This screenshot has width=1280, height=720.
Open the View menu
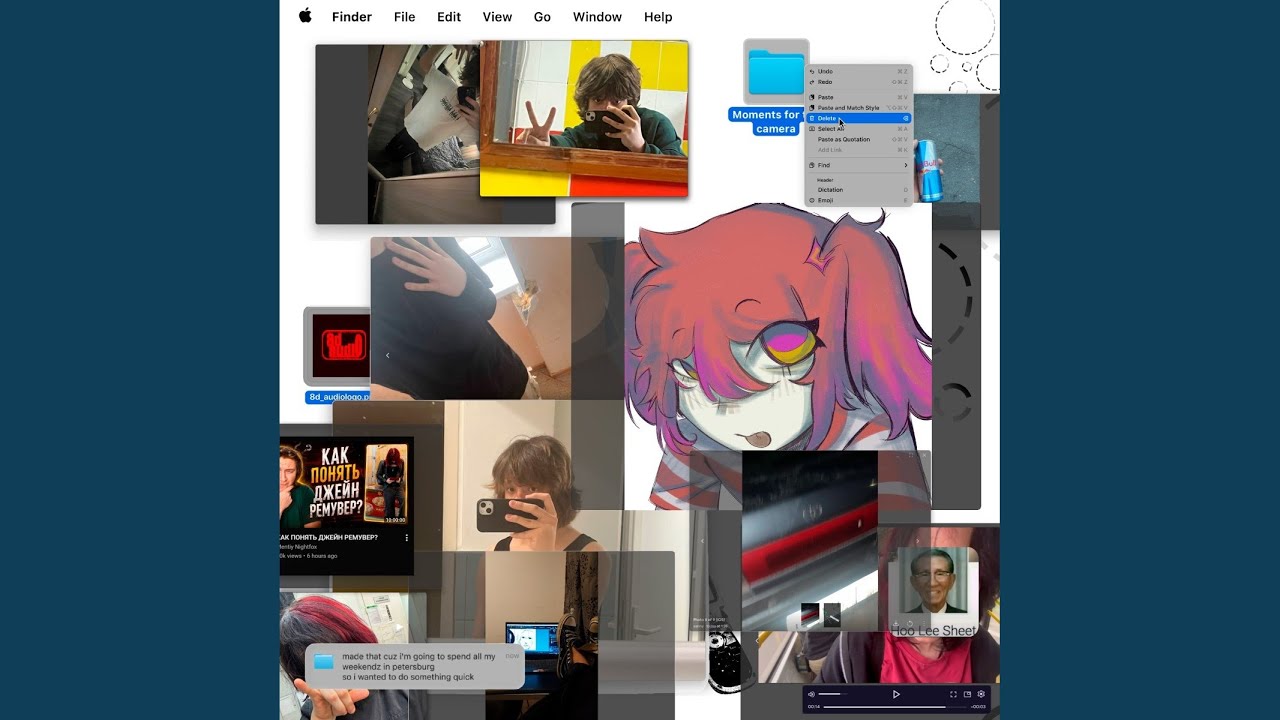pyautogui.click(x=497, y=17)
